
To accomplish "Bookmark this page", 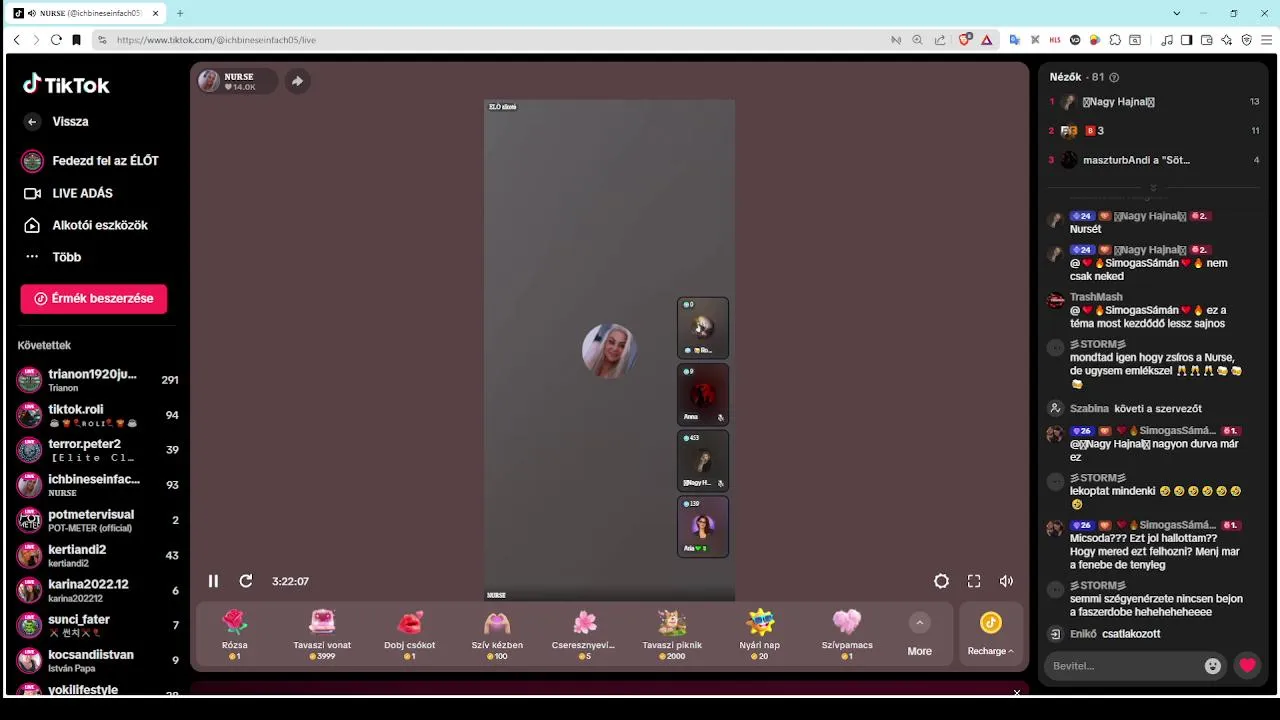I will coord(76,40).
